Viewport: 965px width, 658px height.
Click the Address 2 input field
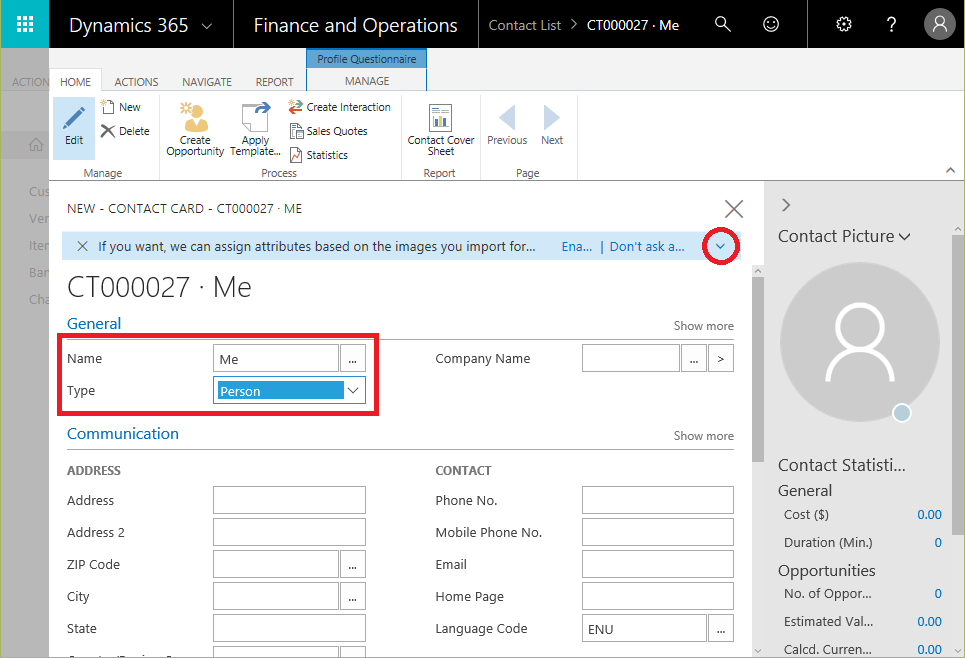289,532
